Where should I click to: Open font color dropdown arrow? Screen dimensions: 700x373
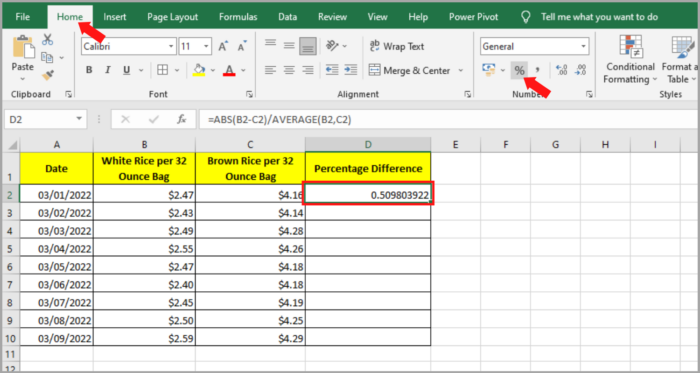click(x=243, y=70)
